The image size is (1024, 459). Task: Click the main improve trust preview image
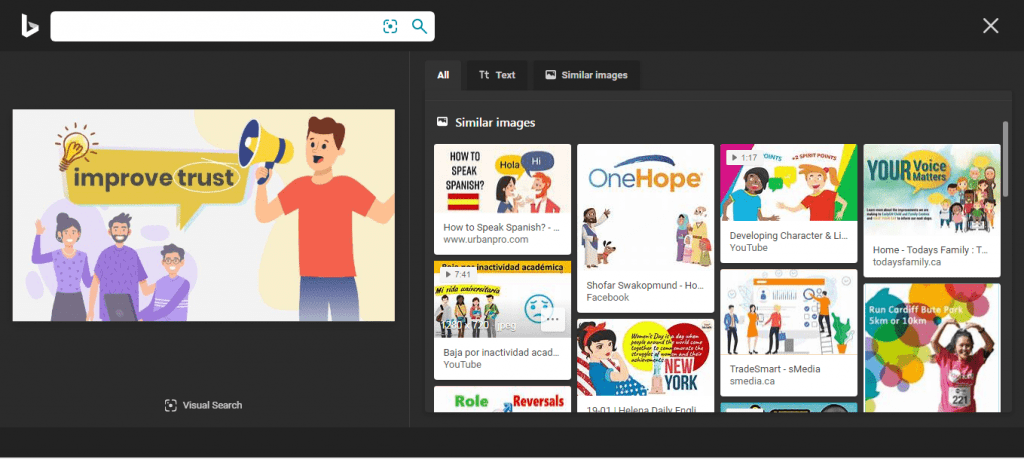(x=204, y=215)
